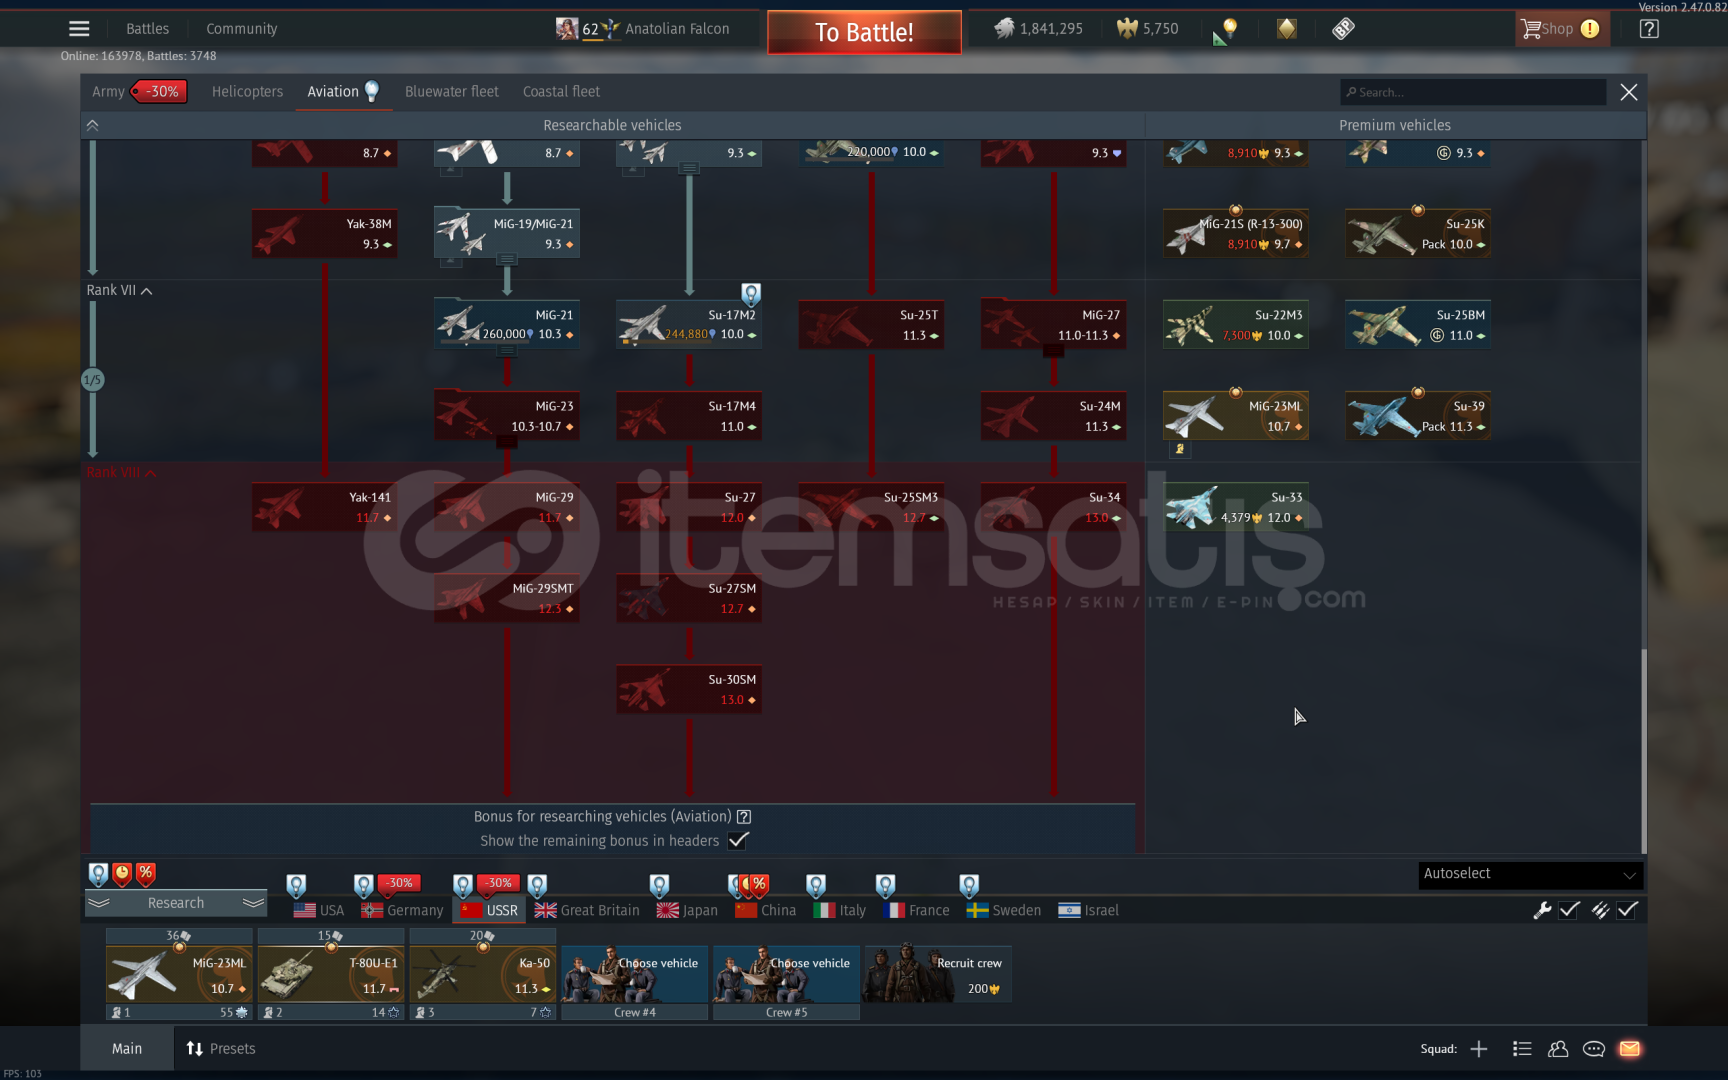The height and width of the screenshot is (1080, 1728).
Task: Open the Battles menu
Action: pos(147,29)
